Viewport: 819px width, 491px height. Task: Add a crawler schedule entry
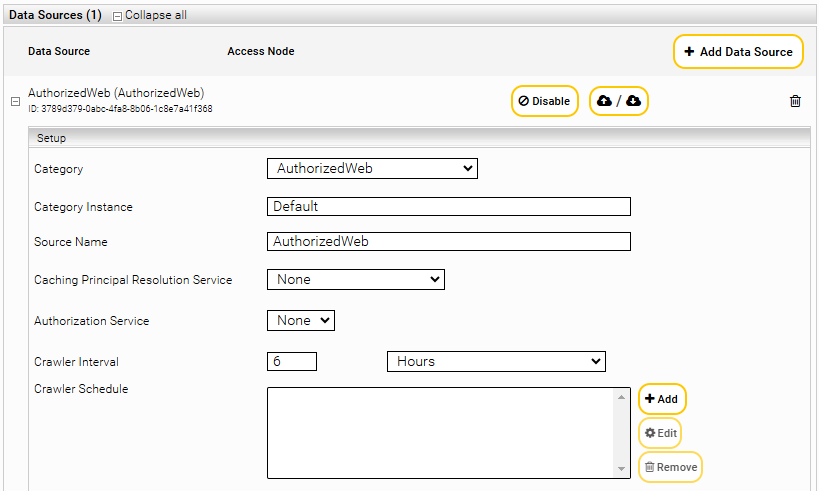click(662, 399)
